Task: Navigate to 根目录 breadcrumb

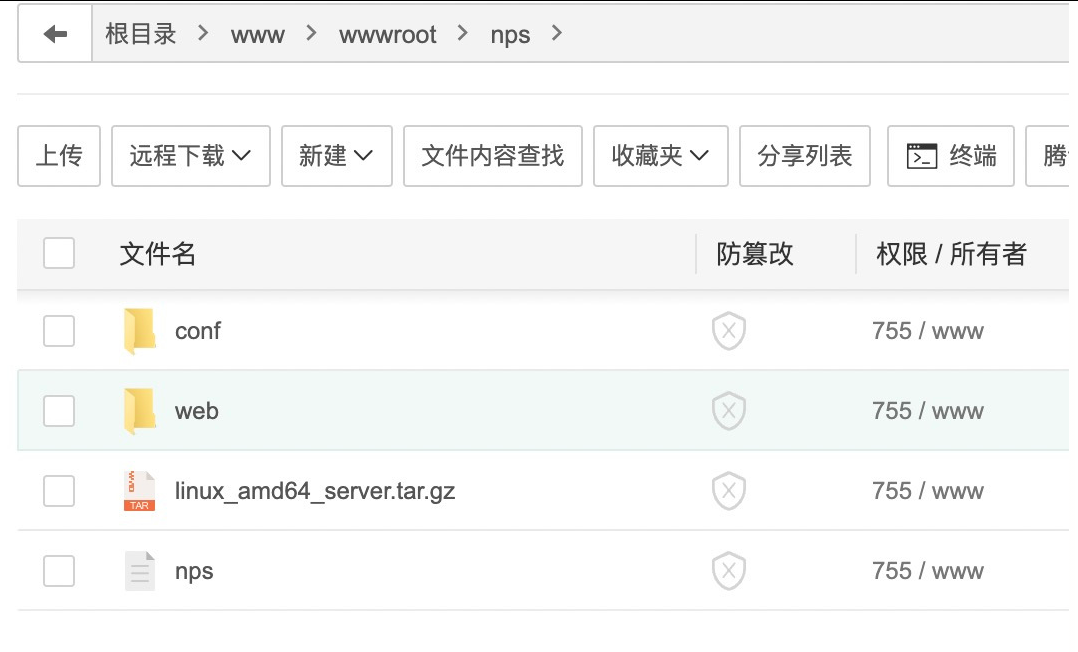Action: [x=141, y=34]
